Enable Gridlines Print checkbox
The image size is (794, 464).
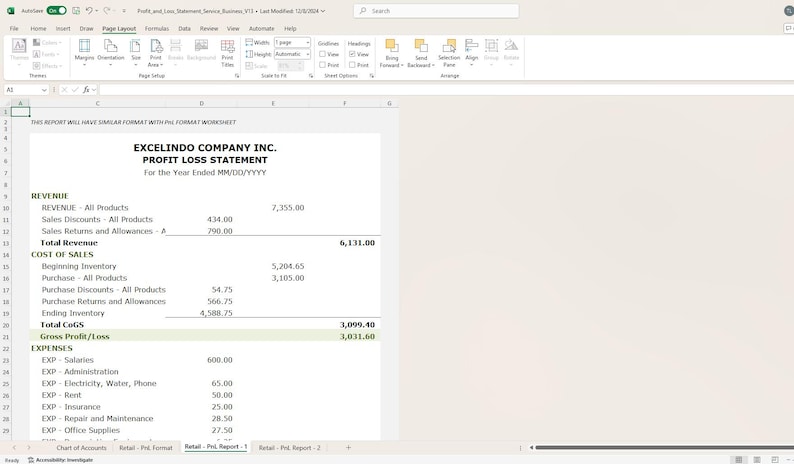[x=323, y=65]
